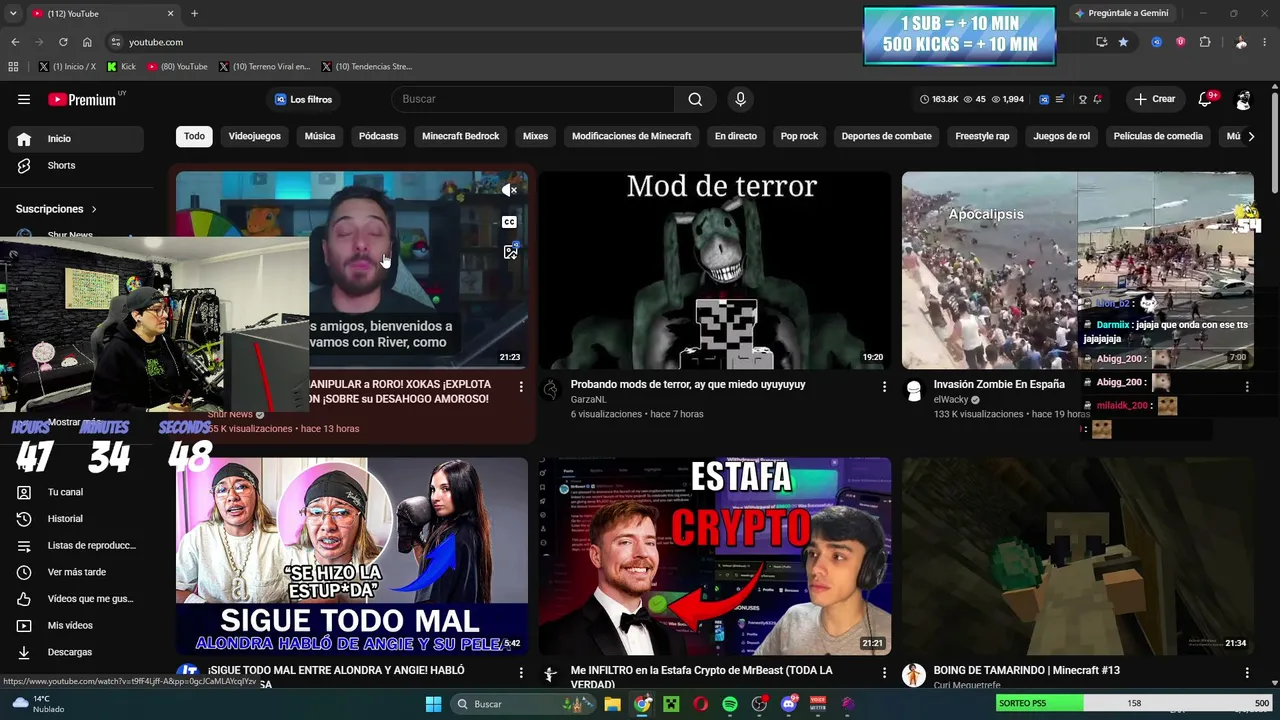Click the YouTube Buscar search field
The height and width of the screenshot is (720, 1280).
point(534,99)
